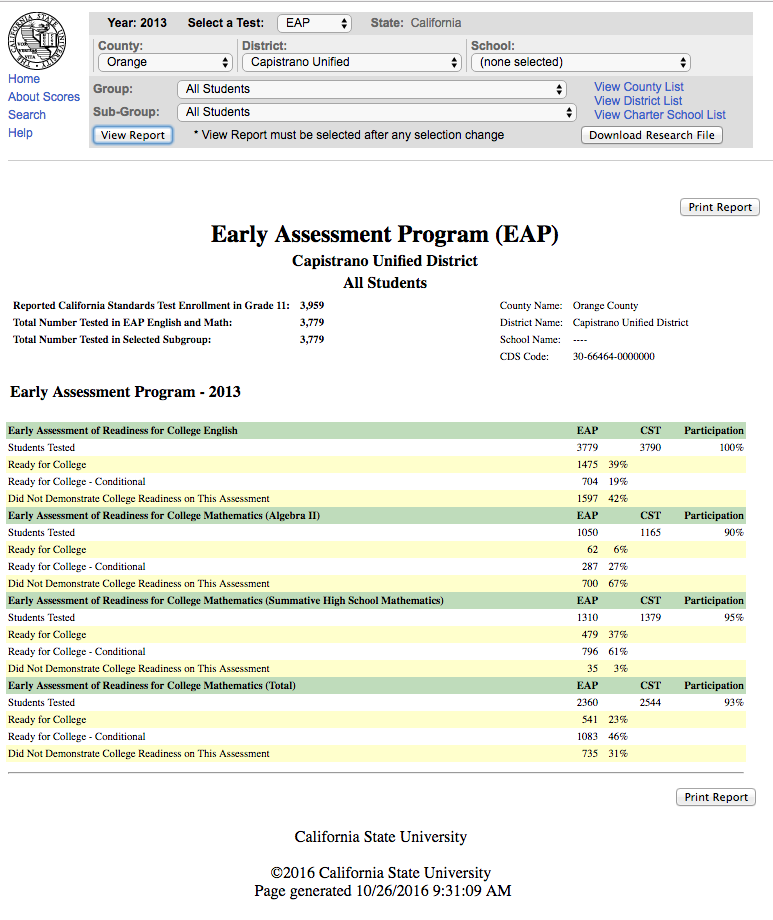Open the County dropdown showing Orange
Viewport: 773px width, 920px height.
click(166, 62)
